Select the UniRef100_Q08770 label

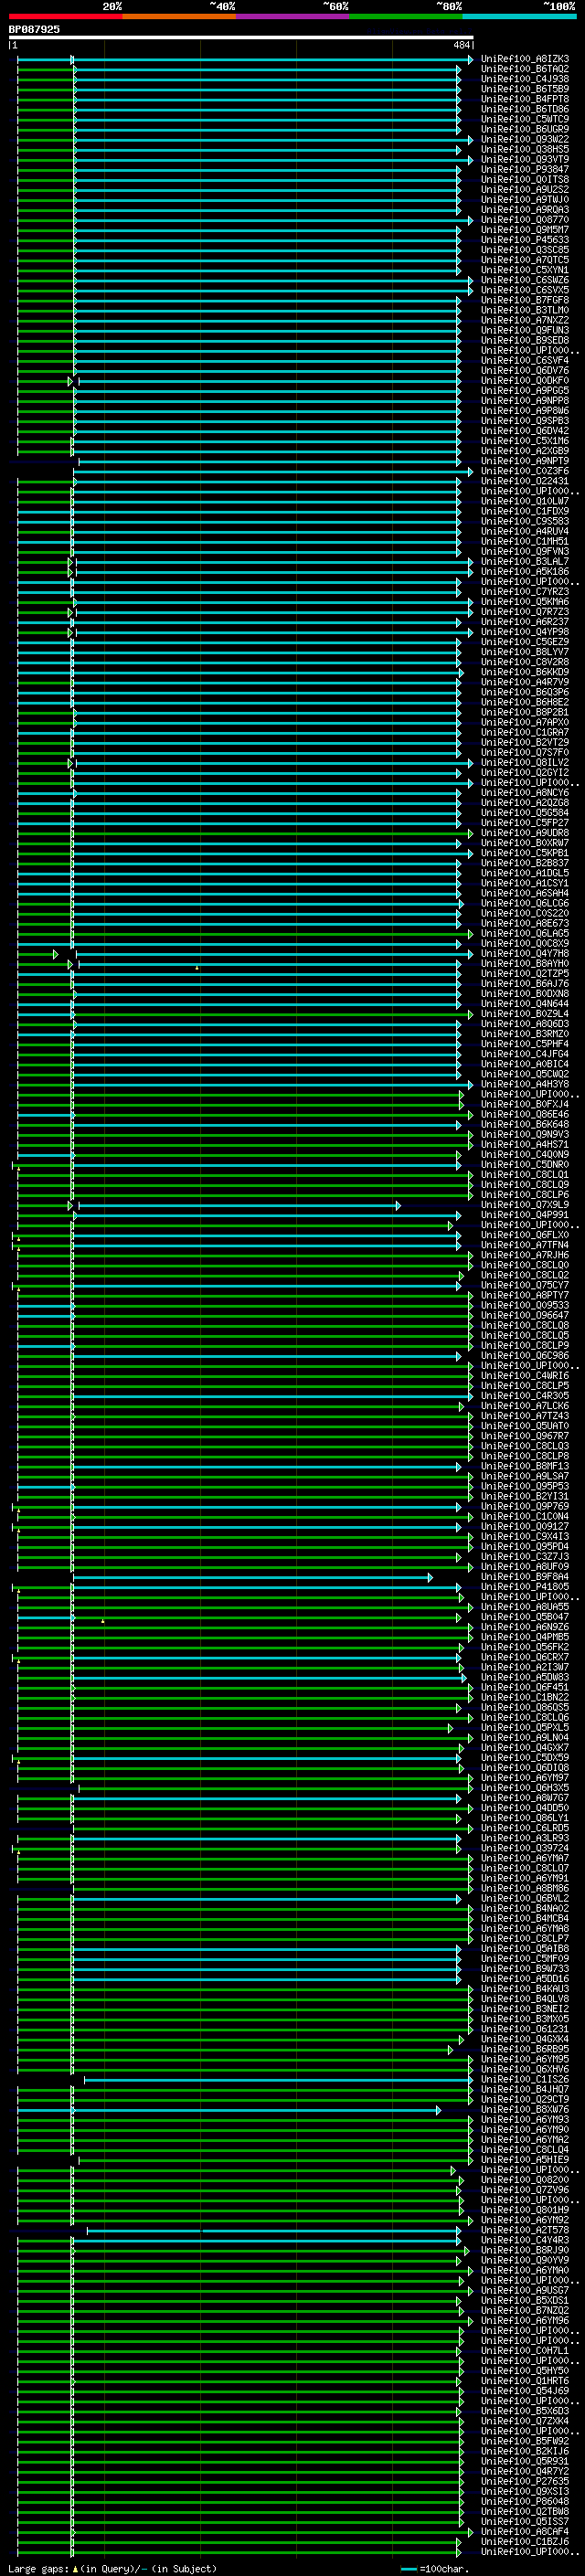(525, 220)
